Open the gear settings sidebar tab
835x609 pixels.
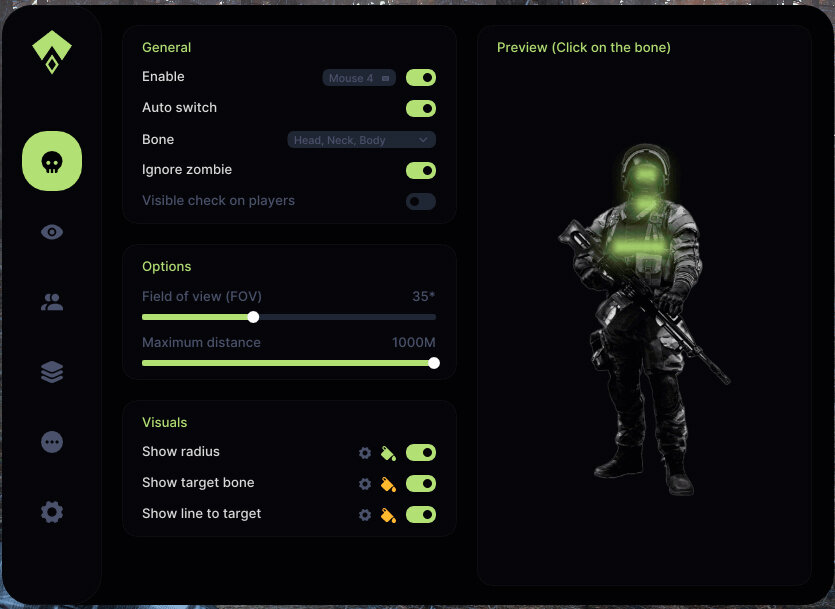point(52,512)
